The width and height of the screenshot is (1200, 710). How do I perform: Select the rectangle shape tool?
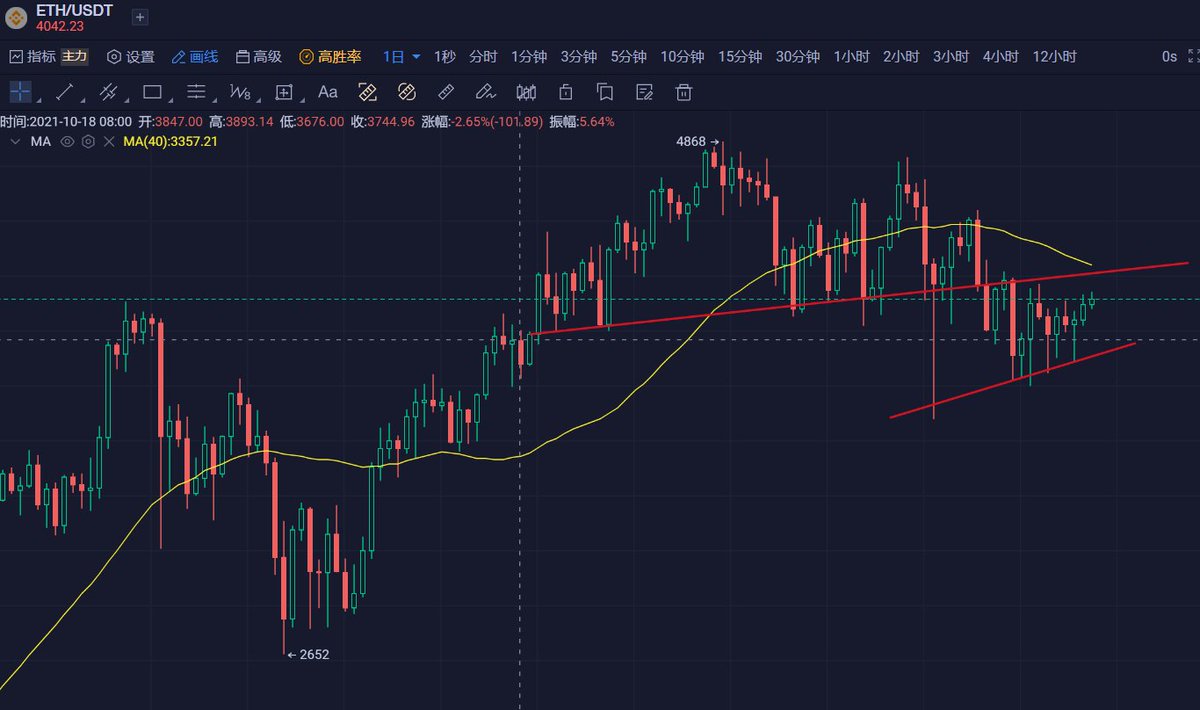tap(152, 92)
